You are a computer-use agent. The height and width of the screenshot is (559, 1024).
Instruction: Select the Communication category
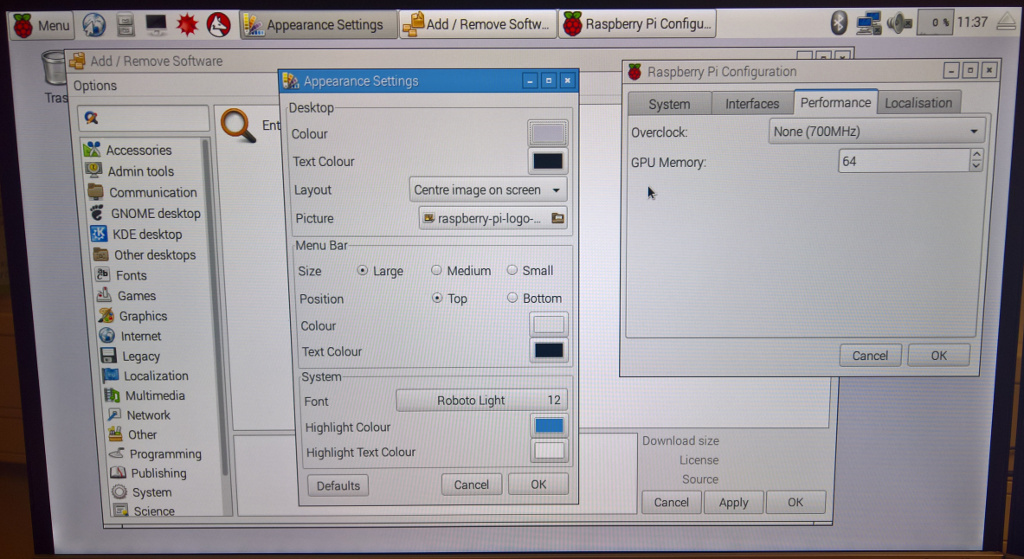[x=142, y=192]
